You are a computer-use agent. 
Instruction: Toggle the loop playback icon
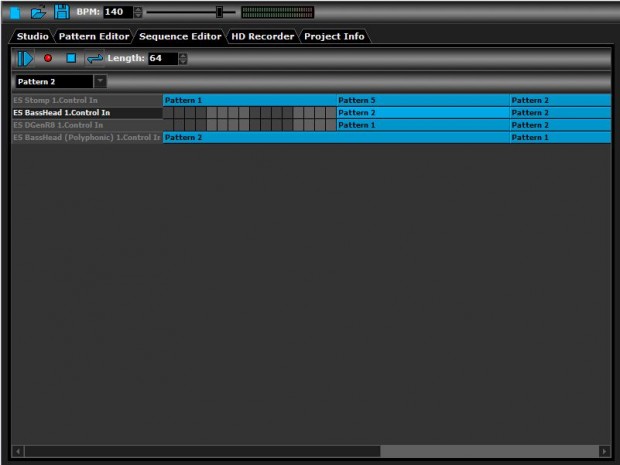(94, 59)
